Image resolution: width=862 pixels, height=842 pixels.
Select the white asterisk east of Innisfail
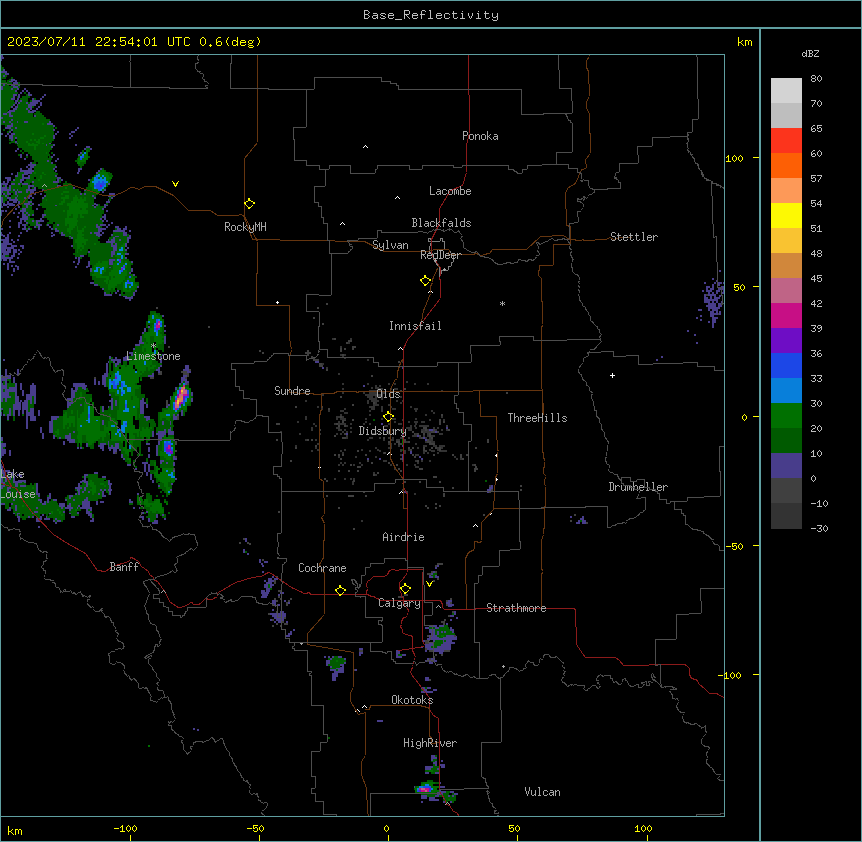[502, 303]
